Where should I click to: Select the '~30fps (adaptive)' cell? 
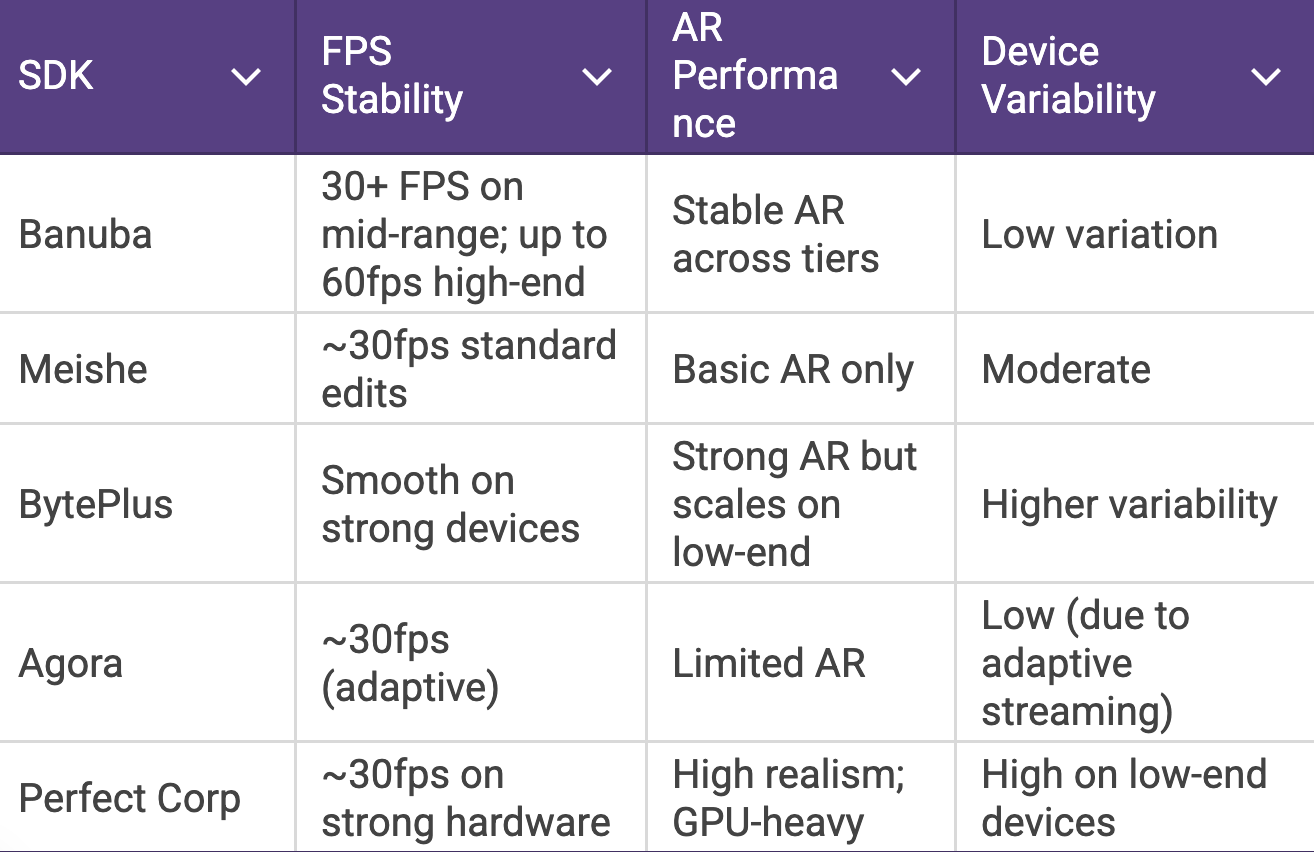pos(410,664)
